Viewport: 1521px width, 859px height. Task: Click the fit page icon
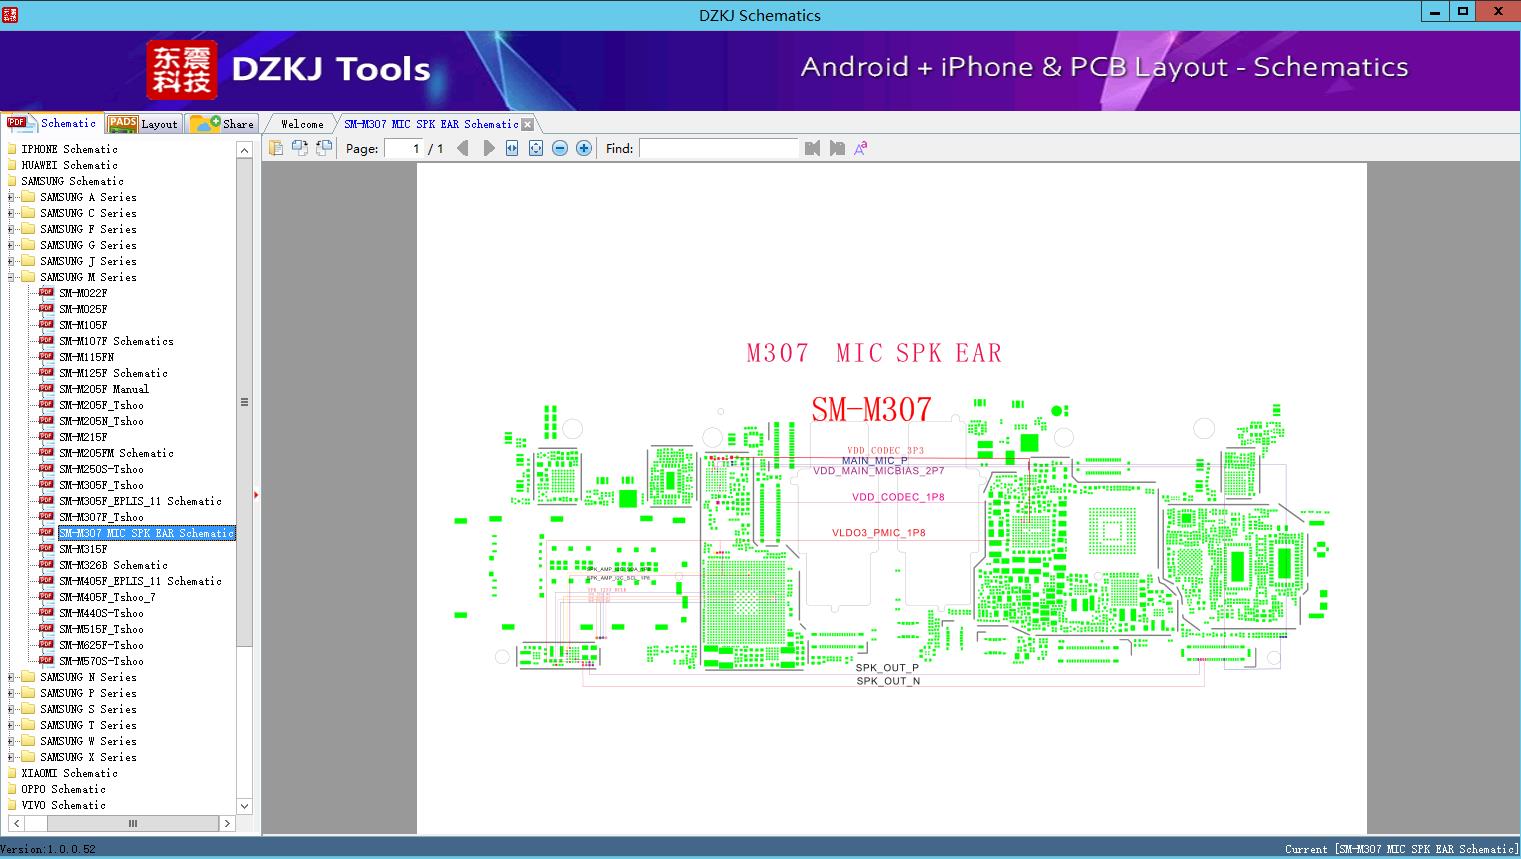(x=536, y=148)
